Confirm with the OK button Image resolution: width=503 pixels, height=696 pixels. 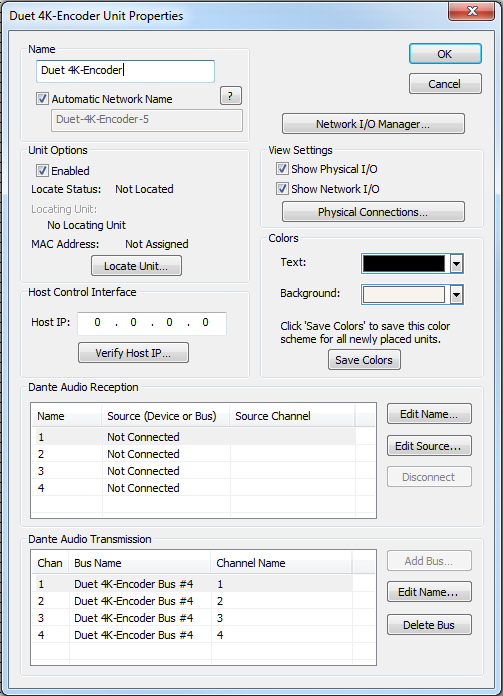445,54
